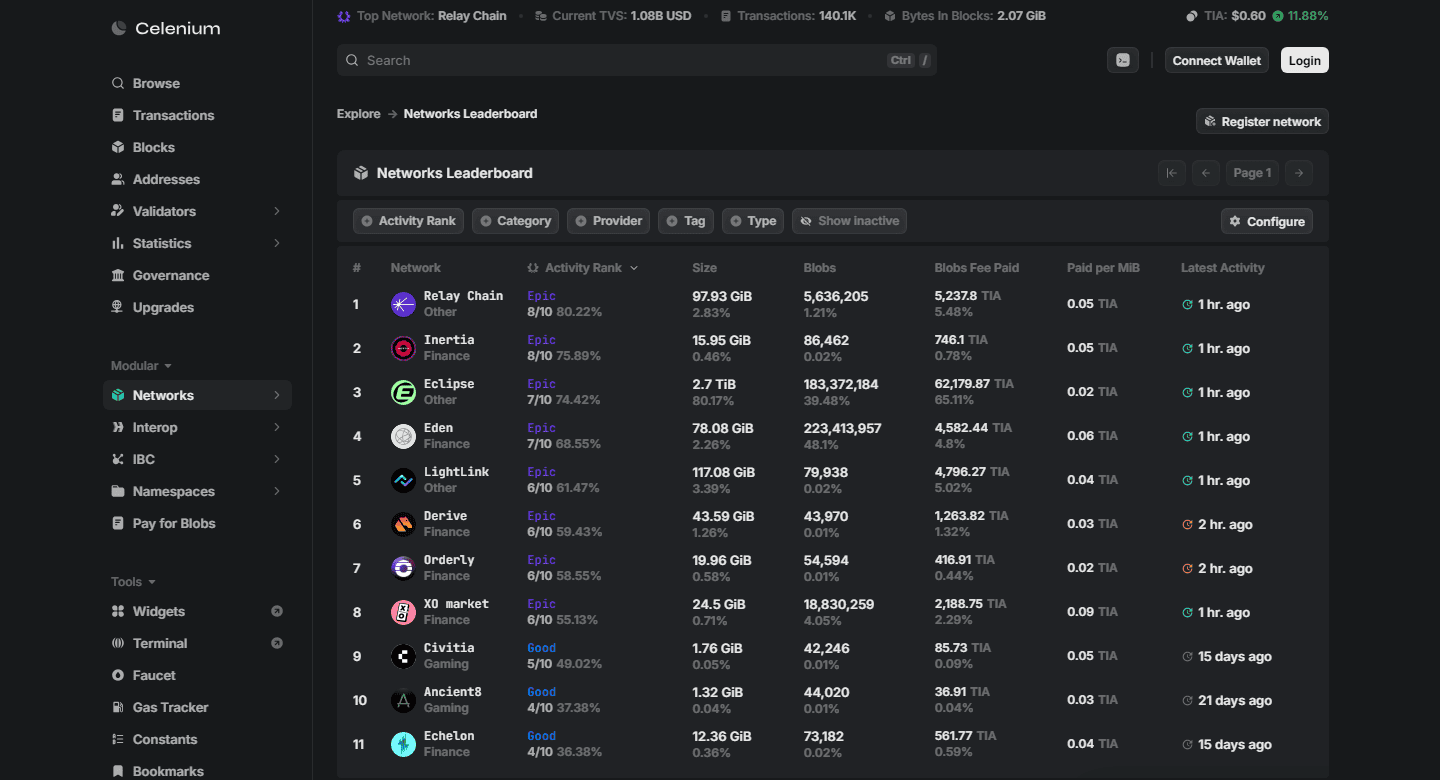Image resolution: width=1440 pixels, height=780 pixels.
Task: Sort by Activity Rank column header
Action: click(x=583, y=268)
